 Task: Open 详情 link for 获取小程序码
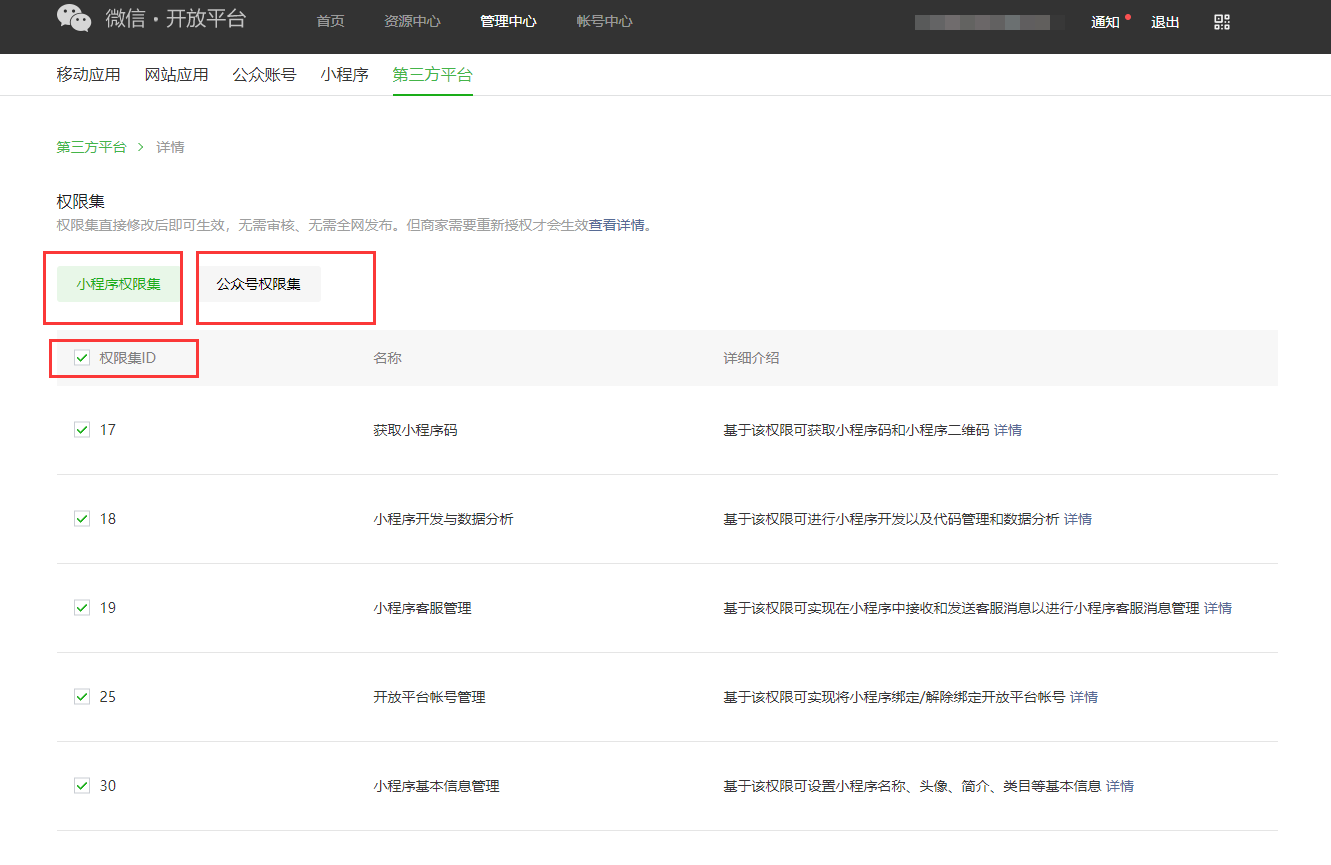tap(1008, 430)
